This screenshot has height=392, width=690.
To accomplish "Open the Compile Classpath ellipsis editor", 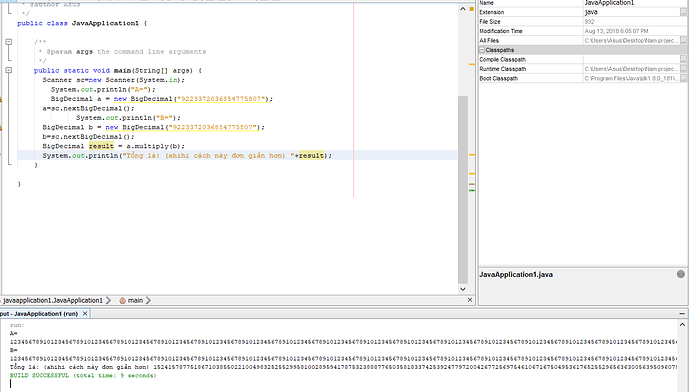I will 683,59.
